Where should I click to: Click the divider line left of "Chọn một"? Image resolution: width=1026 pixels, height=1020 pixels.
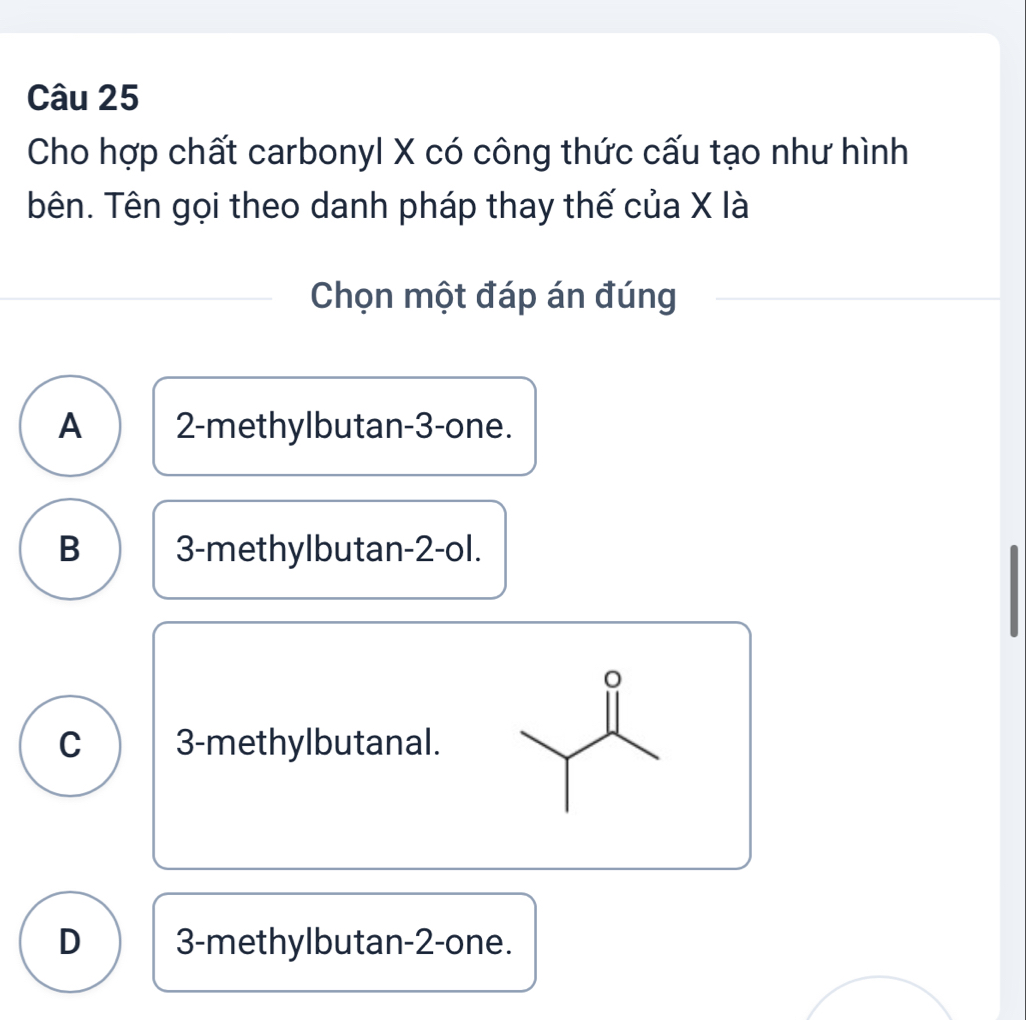pyautogui.click(x=140, y=297)
